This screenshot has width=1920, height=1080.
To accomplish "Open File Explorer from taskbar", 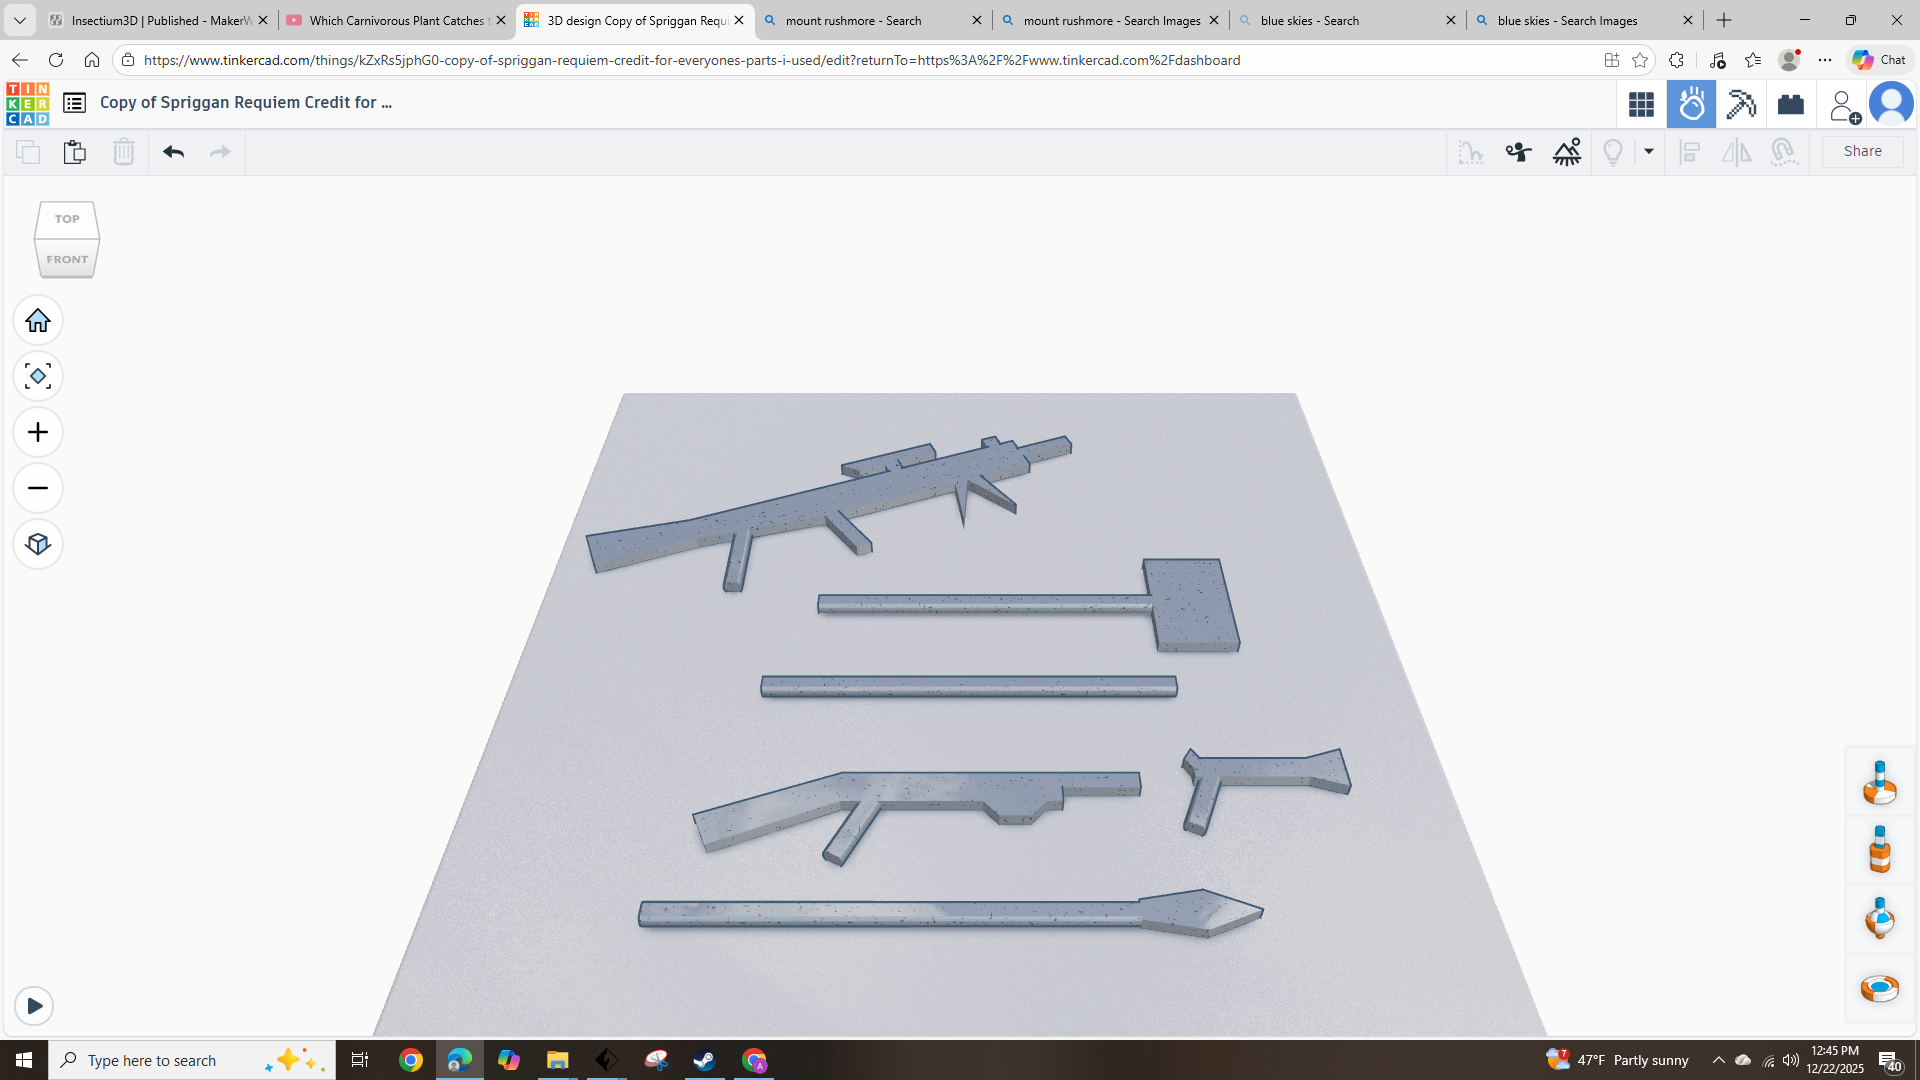I will coord(557,1060).
